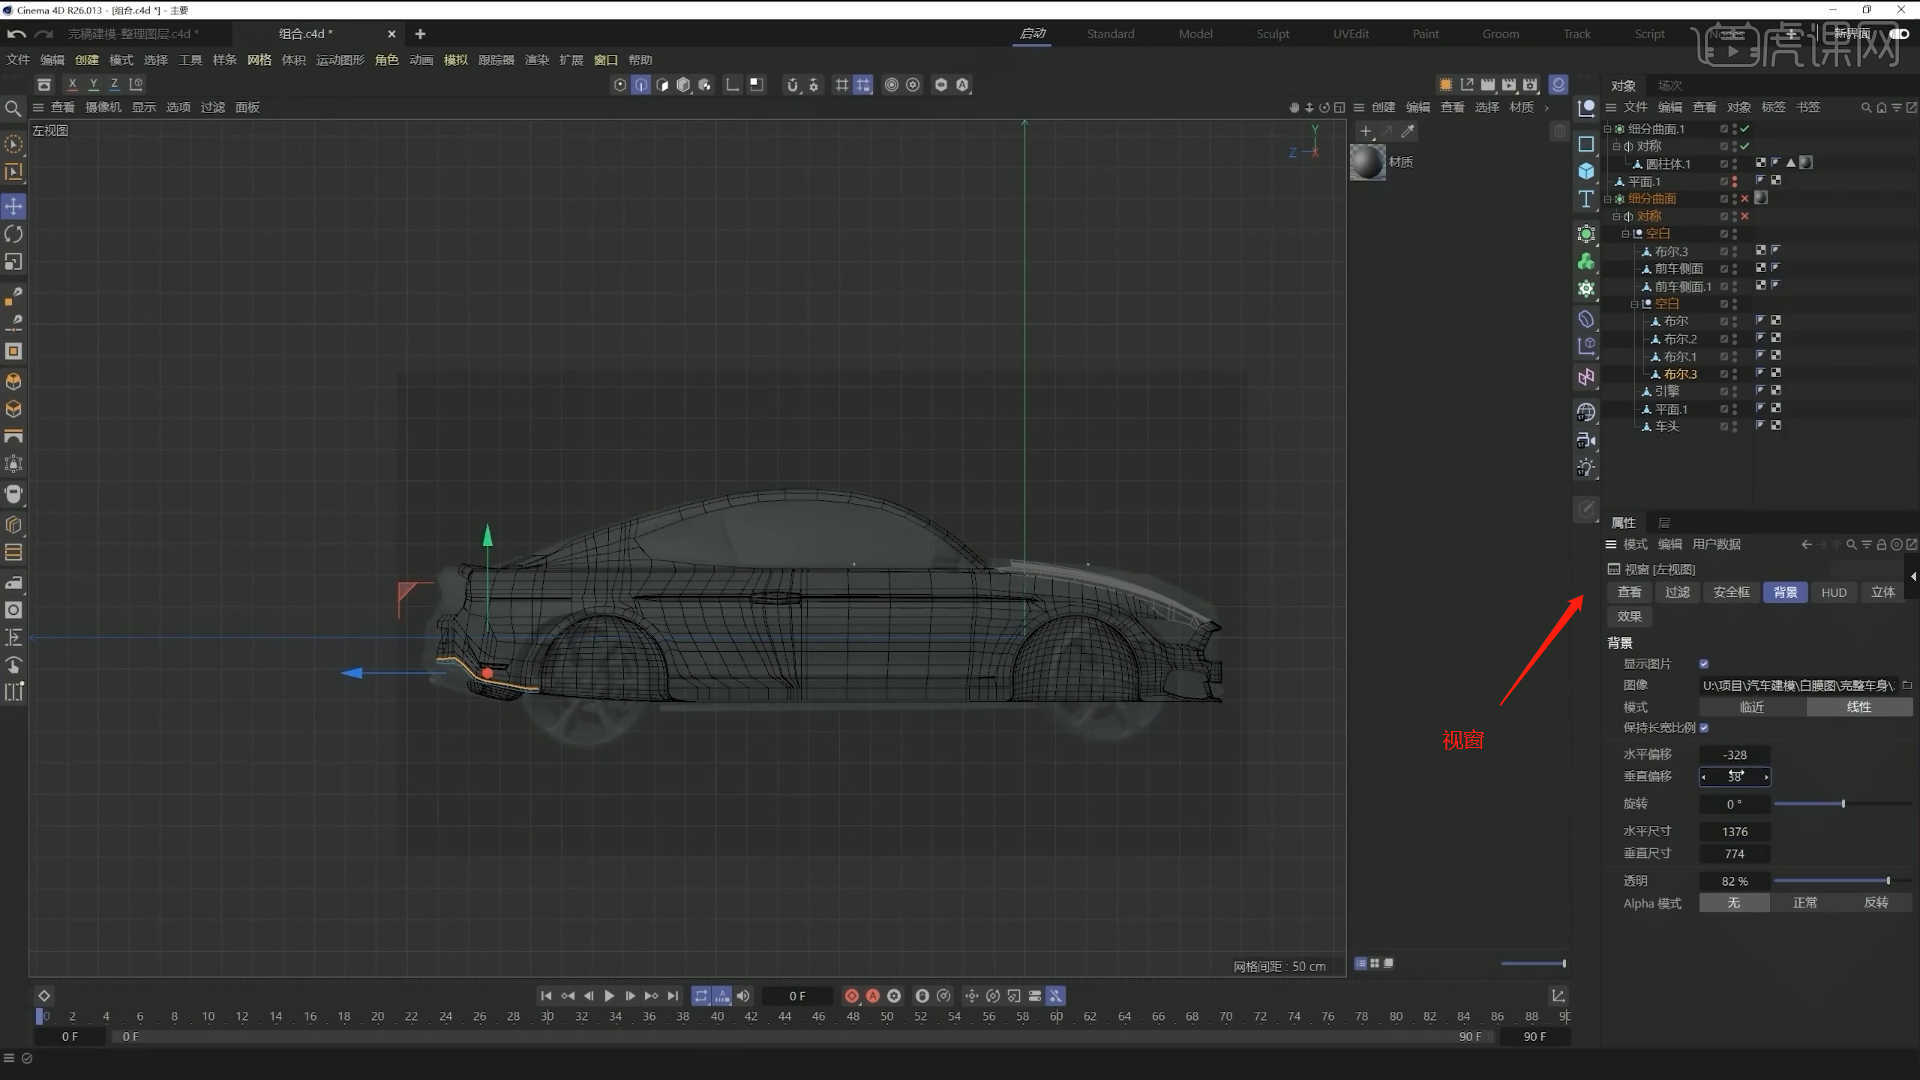Open the 安全框 tab in attributes
The image size is (1920, 1080).
[1731, 593]
